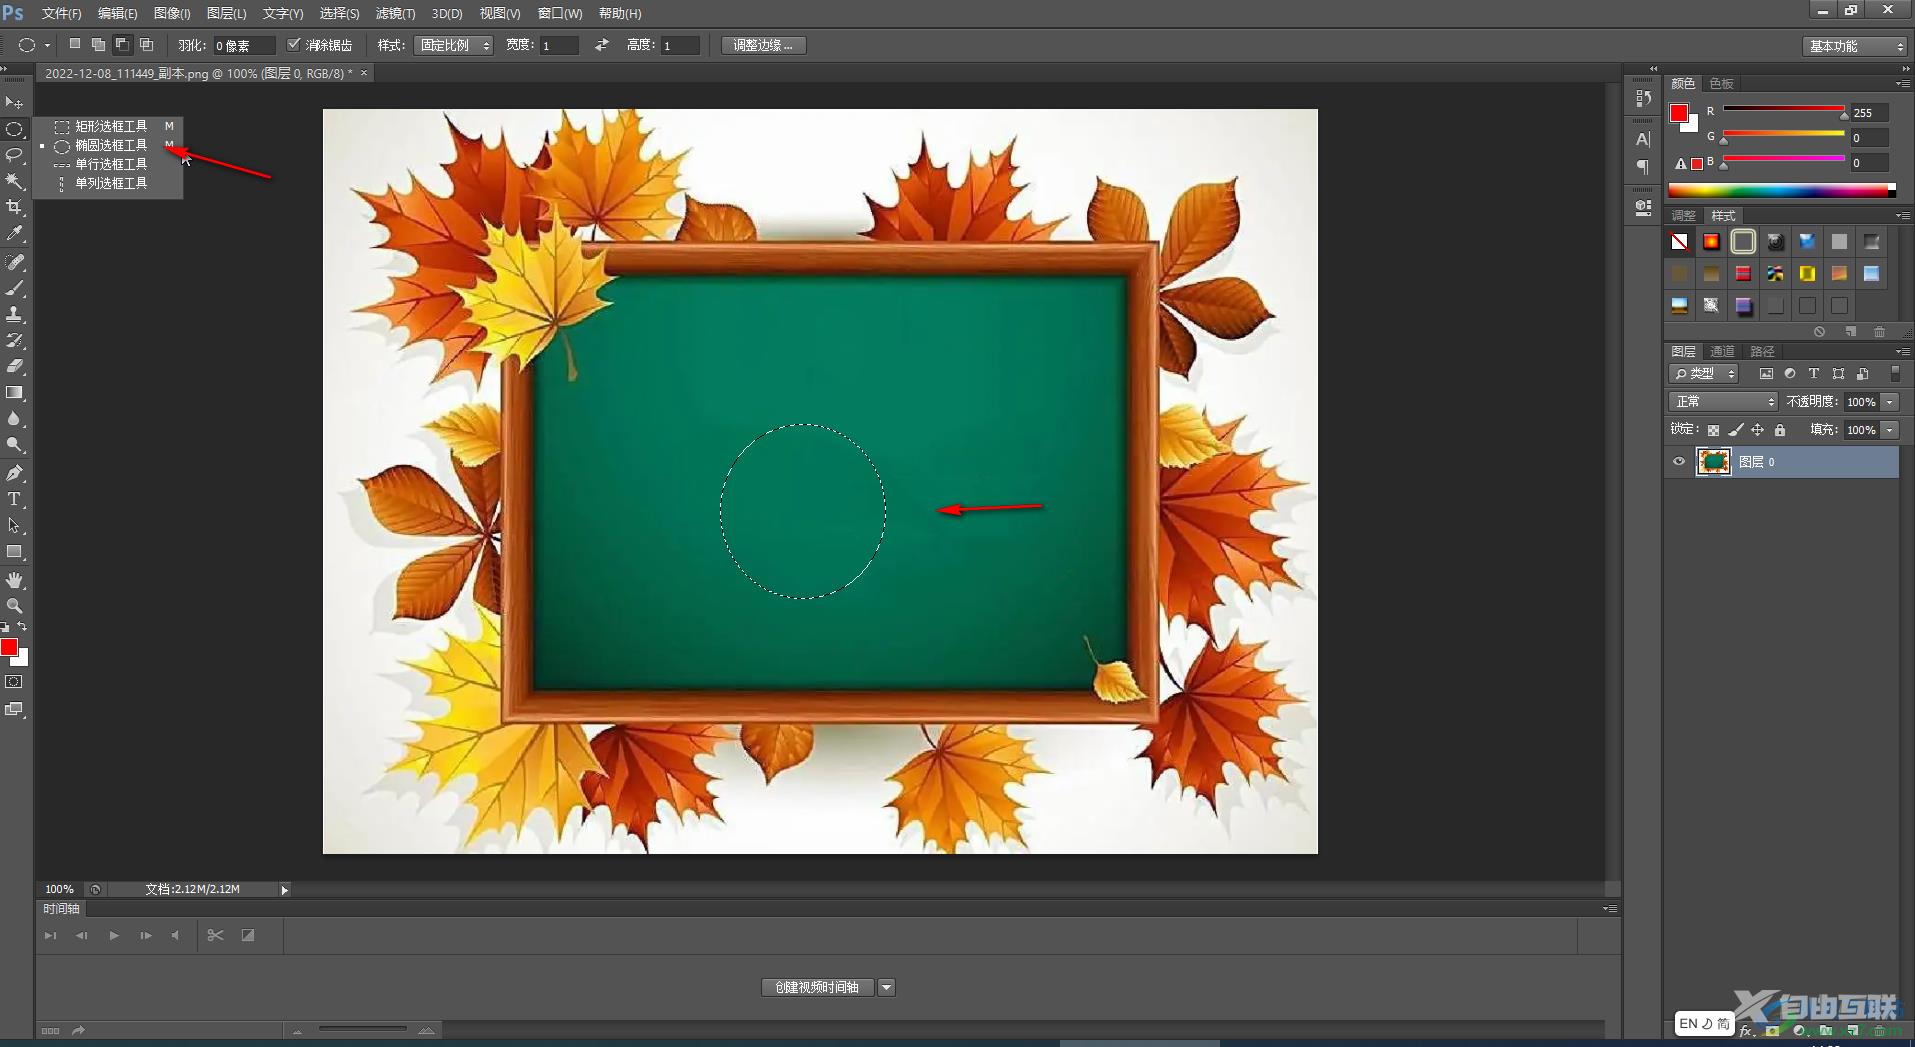
Task: Choose 矩形选框工具 from the flyout
Action: pos(110,126)
